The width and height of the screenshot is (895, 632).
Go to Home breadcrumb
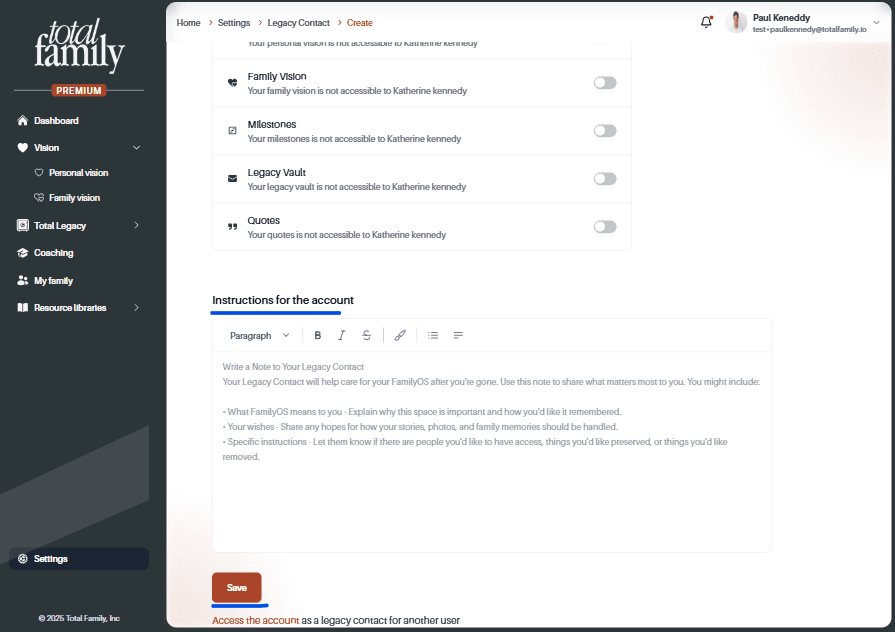[x=188, y=23]
